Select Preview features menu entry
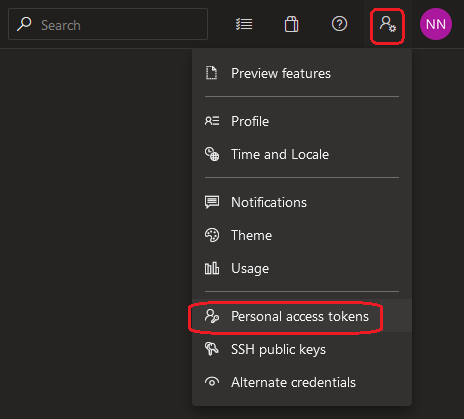Screen dimensions: 464x419 pos(302,73)
